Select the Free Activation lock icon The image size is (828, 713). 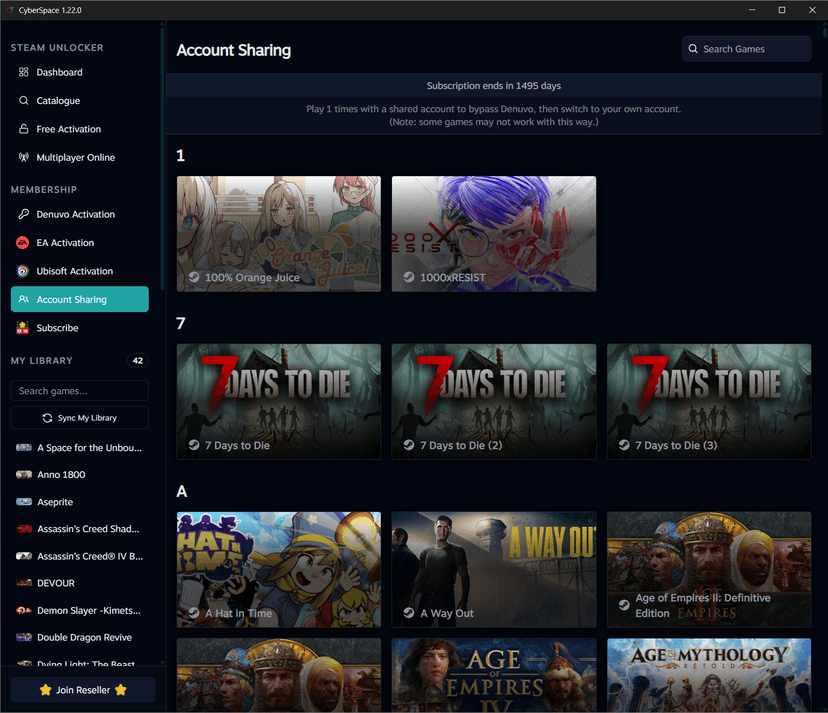tap(24, 129)
